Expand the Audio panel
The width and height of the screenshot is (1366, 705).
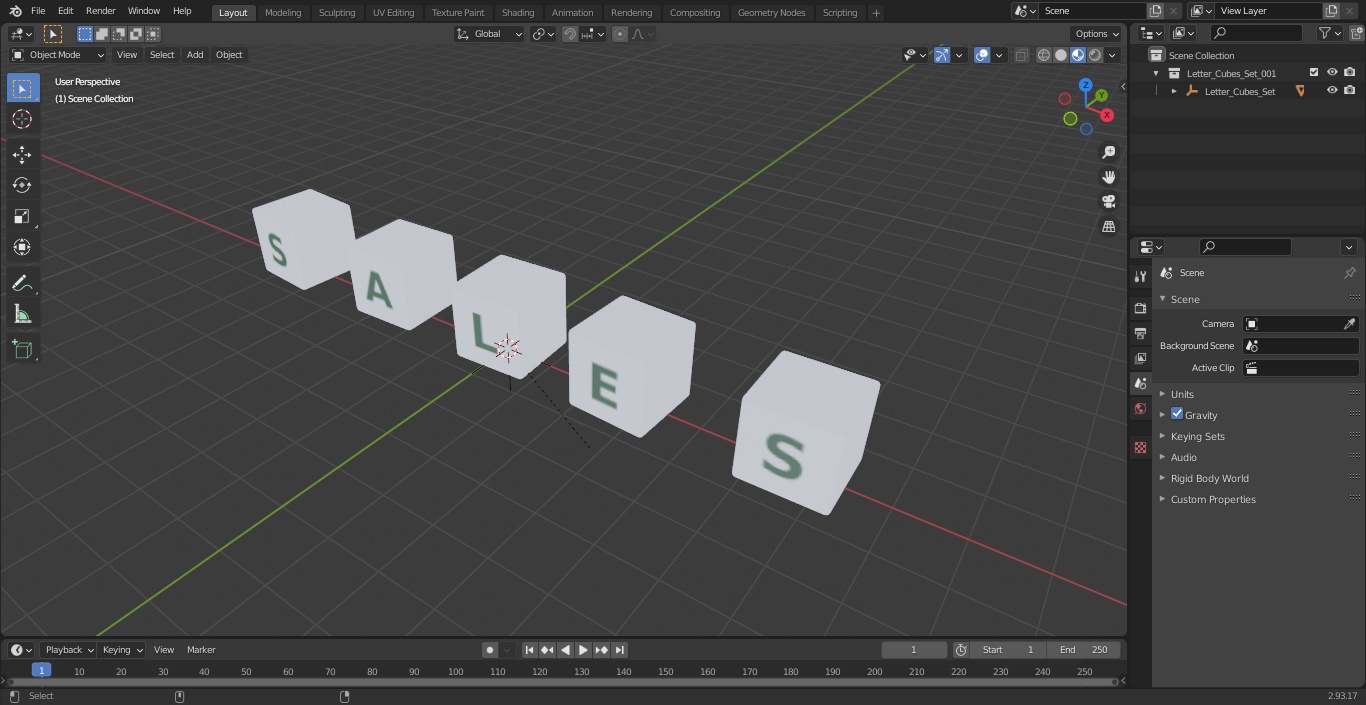point(1184,457)
